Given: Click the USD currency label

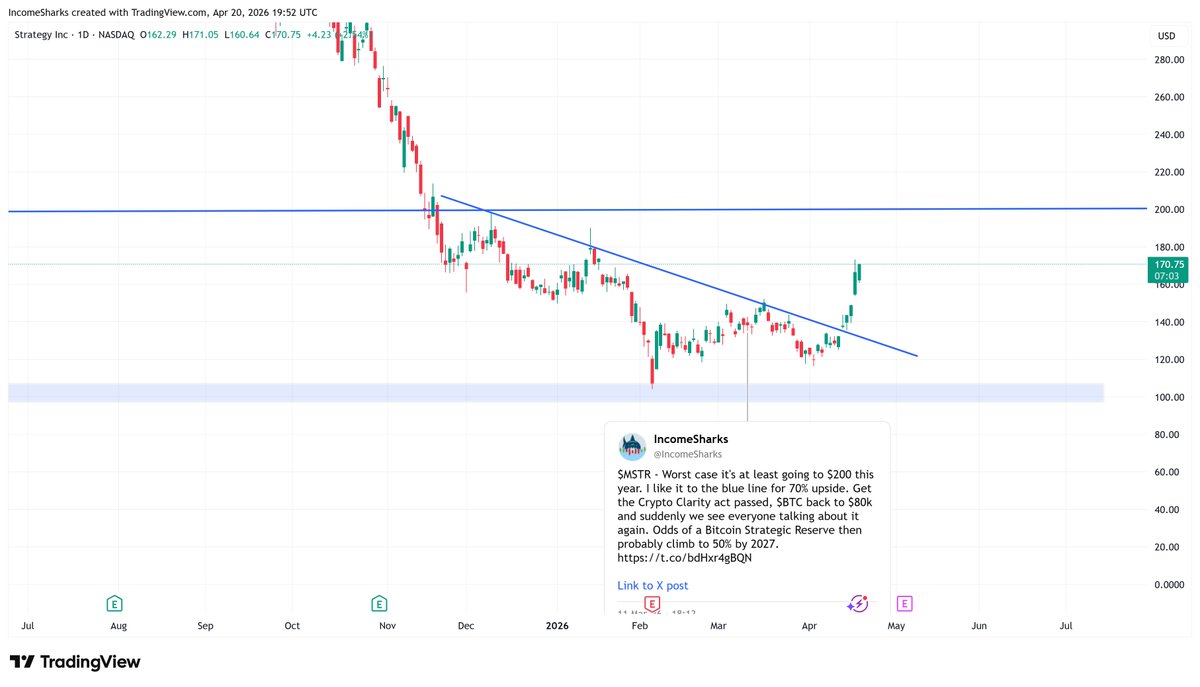Looking at the screenshot, I should coord(1165,36).
